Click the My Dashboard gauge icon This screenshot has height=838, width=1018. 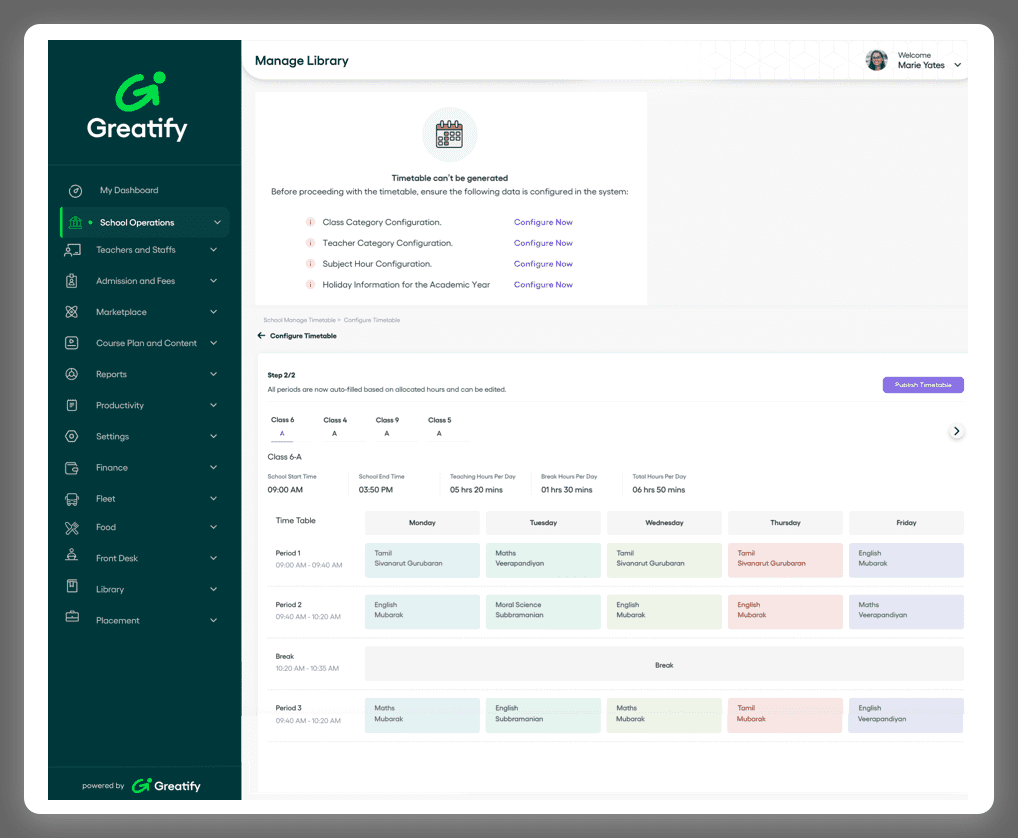pyautogui.click(x=75, y=191)
